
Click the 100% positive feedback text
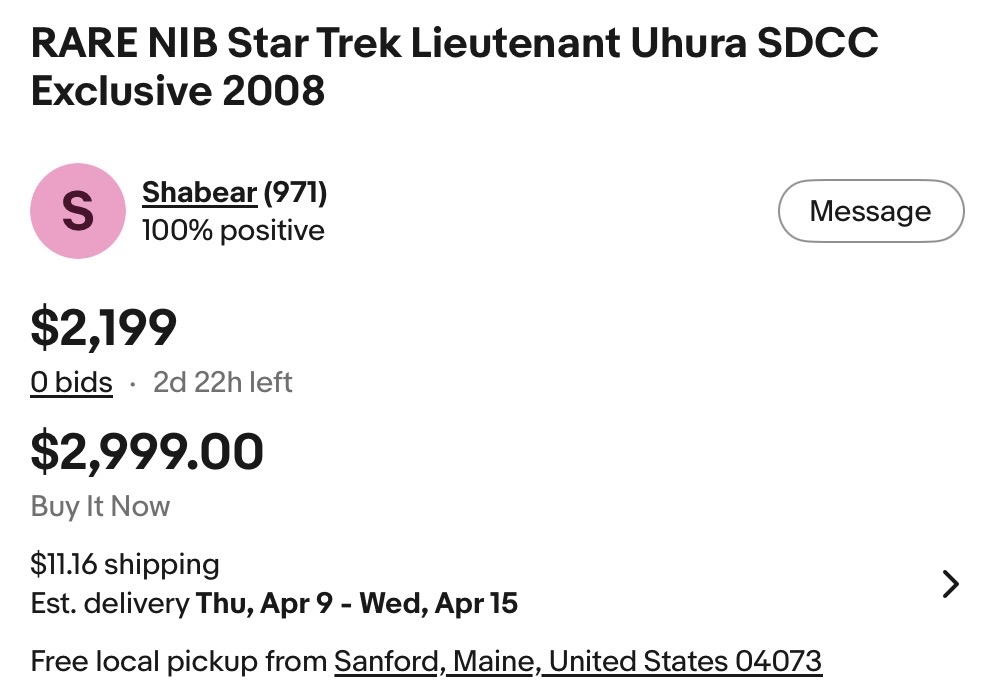[x=233, y=231]
